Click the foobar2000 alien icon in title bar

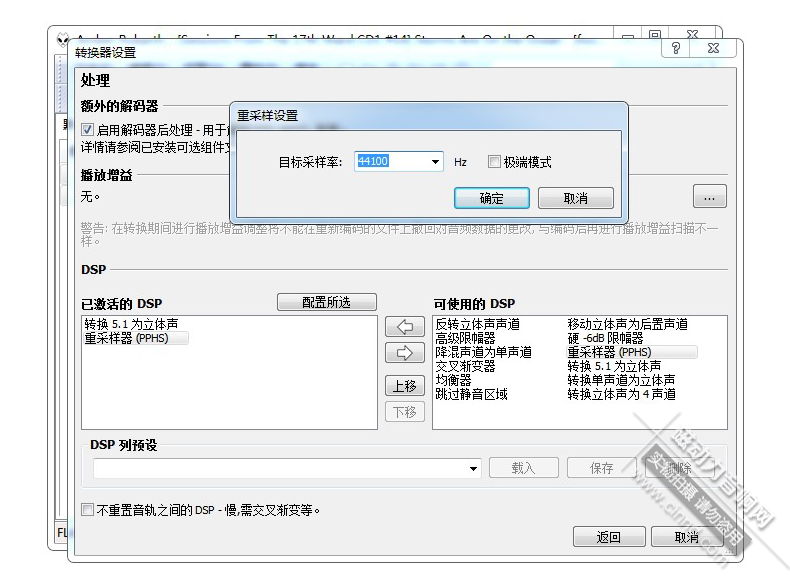coord(63,40)
